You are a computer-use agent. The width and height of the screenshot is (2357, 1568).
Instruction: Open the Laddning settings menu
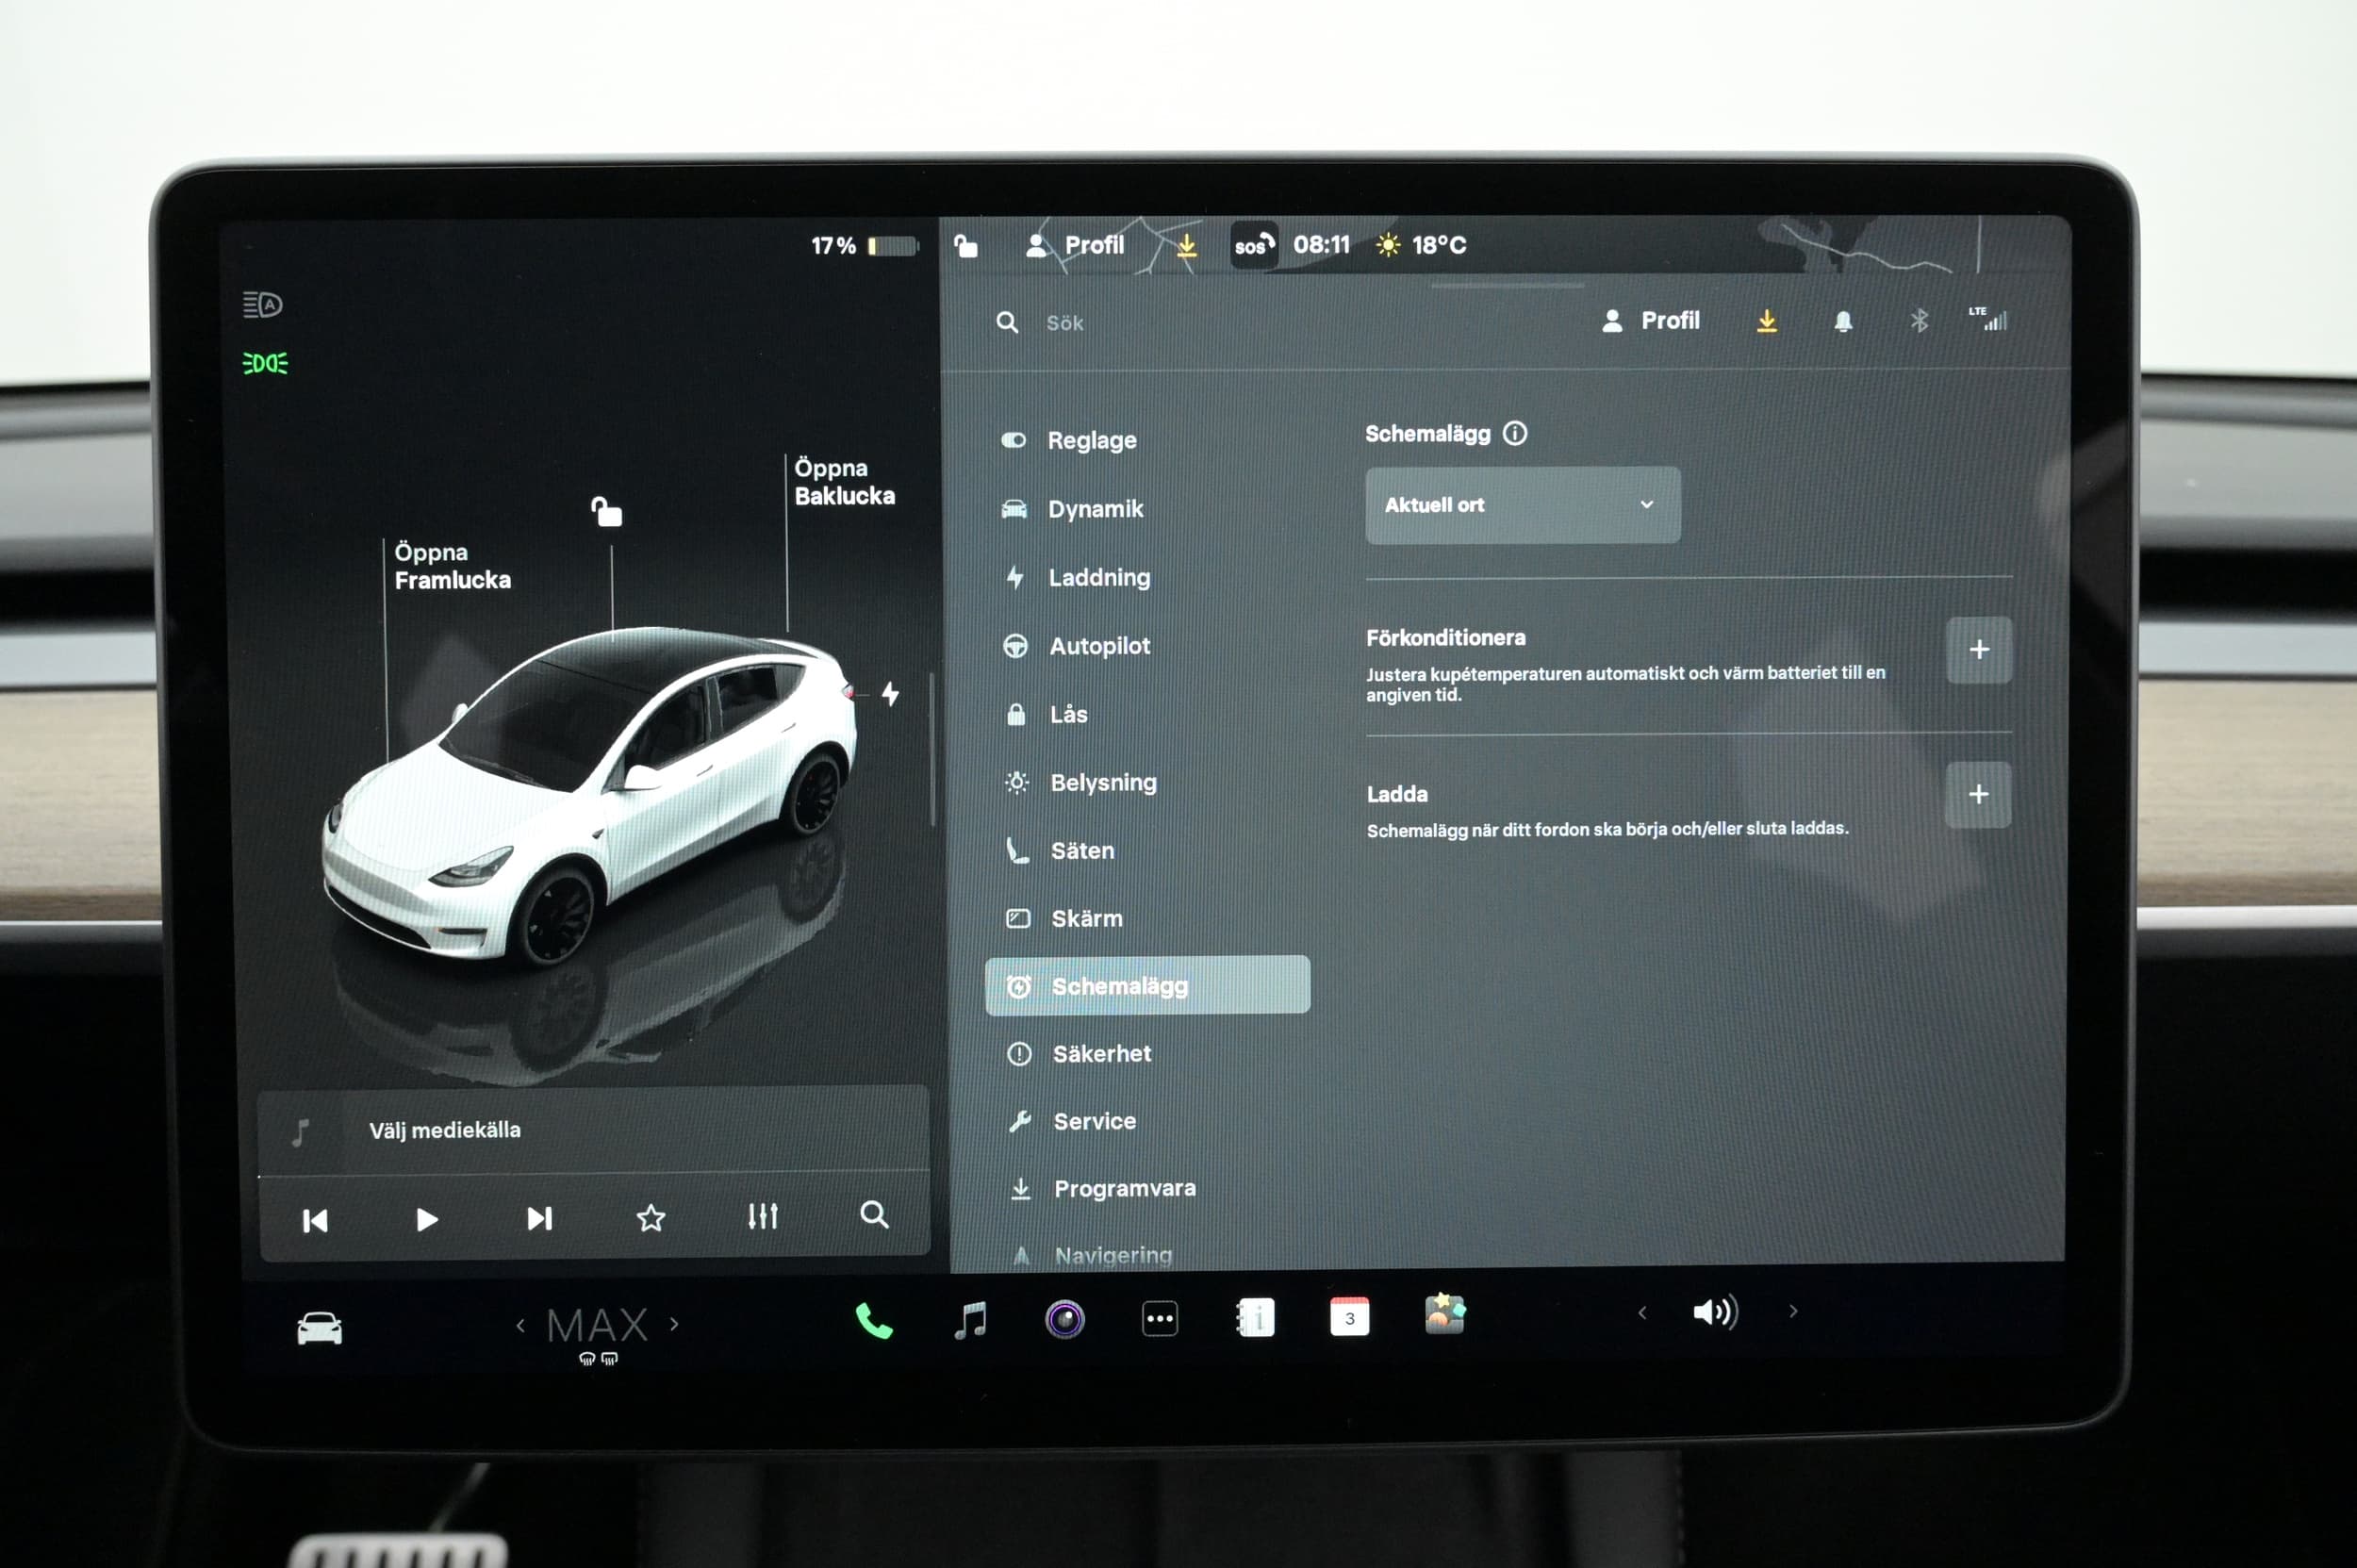[1098, 578]
